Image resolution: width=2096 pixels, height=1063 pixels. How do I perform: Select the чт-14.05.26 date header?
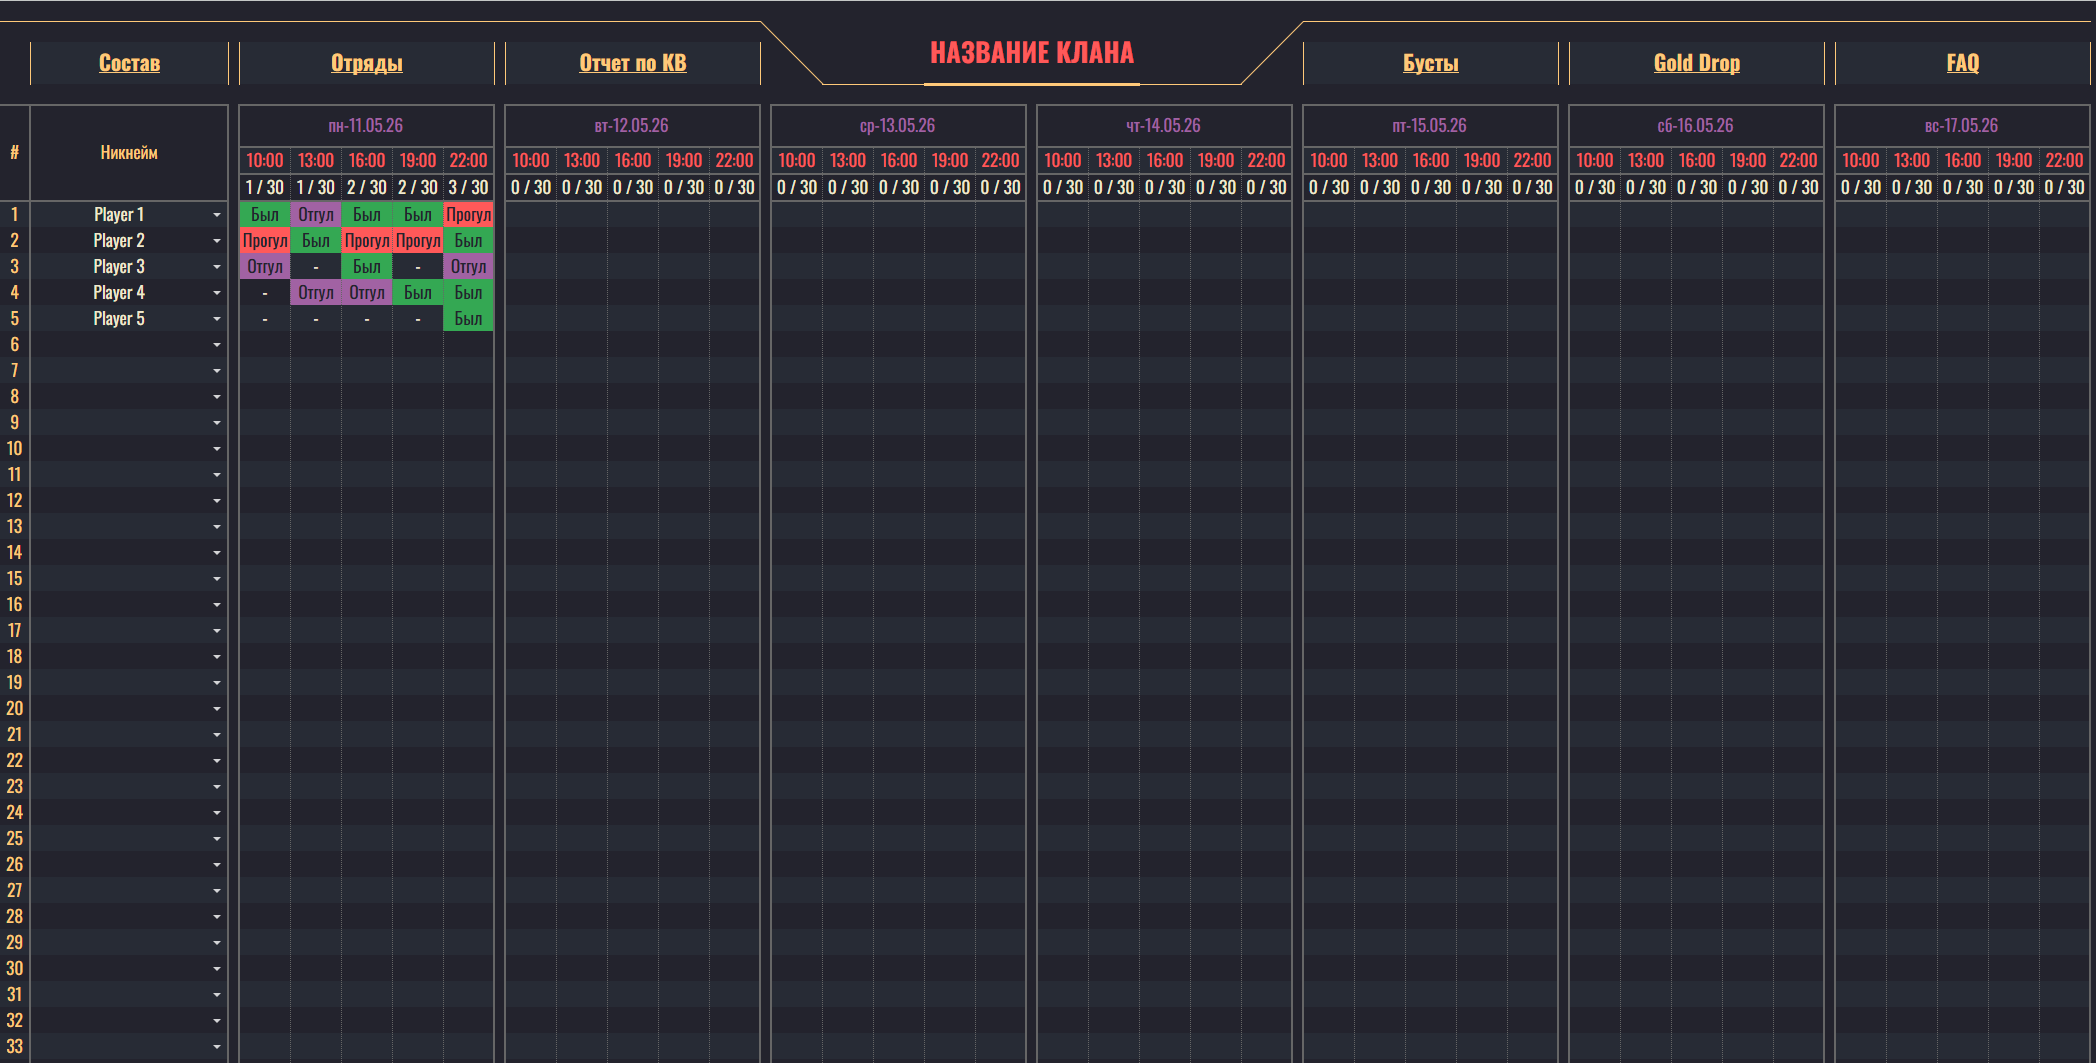tap(1164, 126)
